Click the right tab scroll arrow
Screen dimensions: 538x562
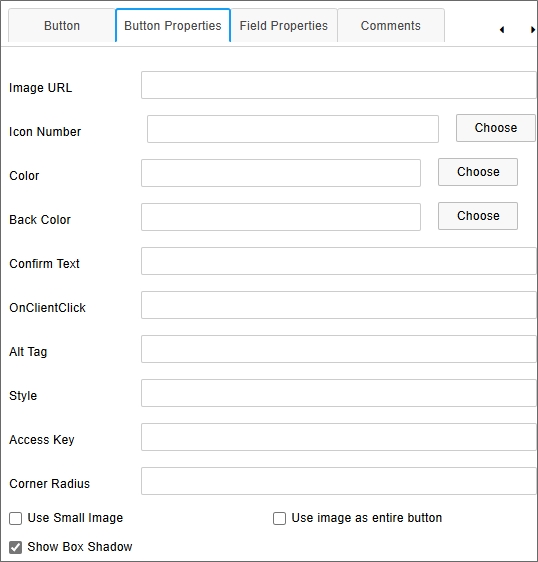coord(533,30)
